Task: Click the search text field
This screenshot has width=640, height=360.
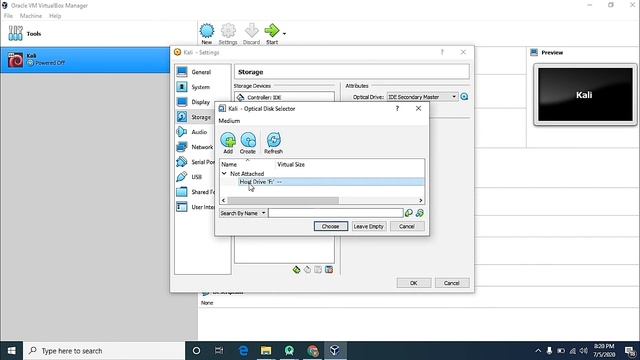Action: [x=336, y=213]
